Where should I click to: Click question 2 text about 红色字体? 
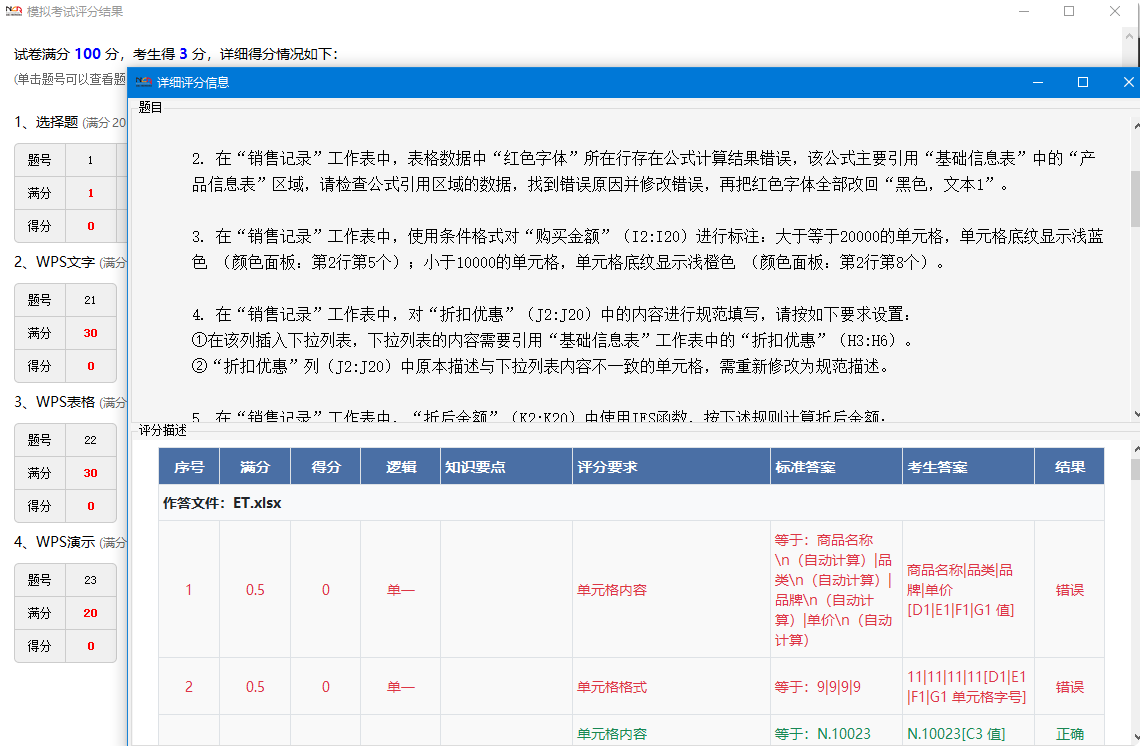click(643, 172)
